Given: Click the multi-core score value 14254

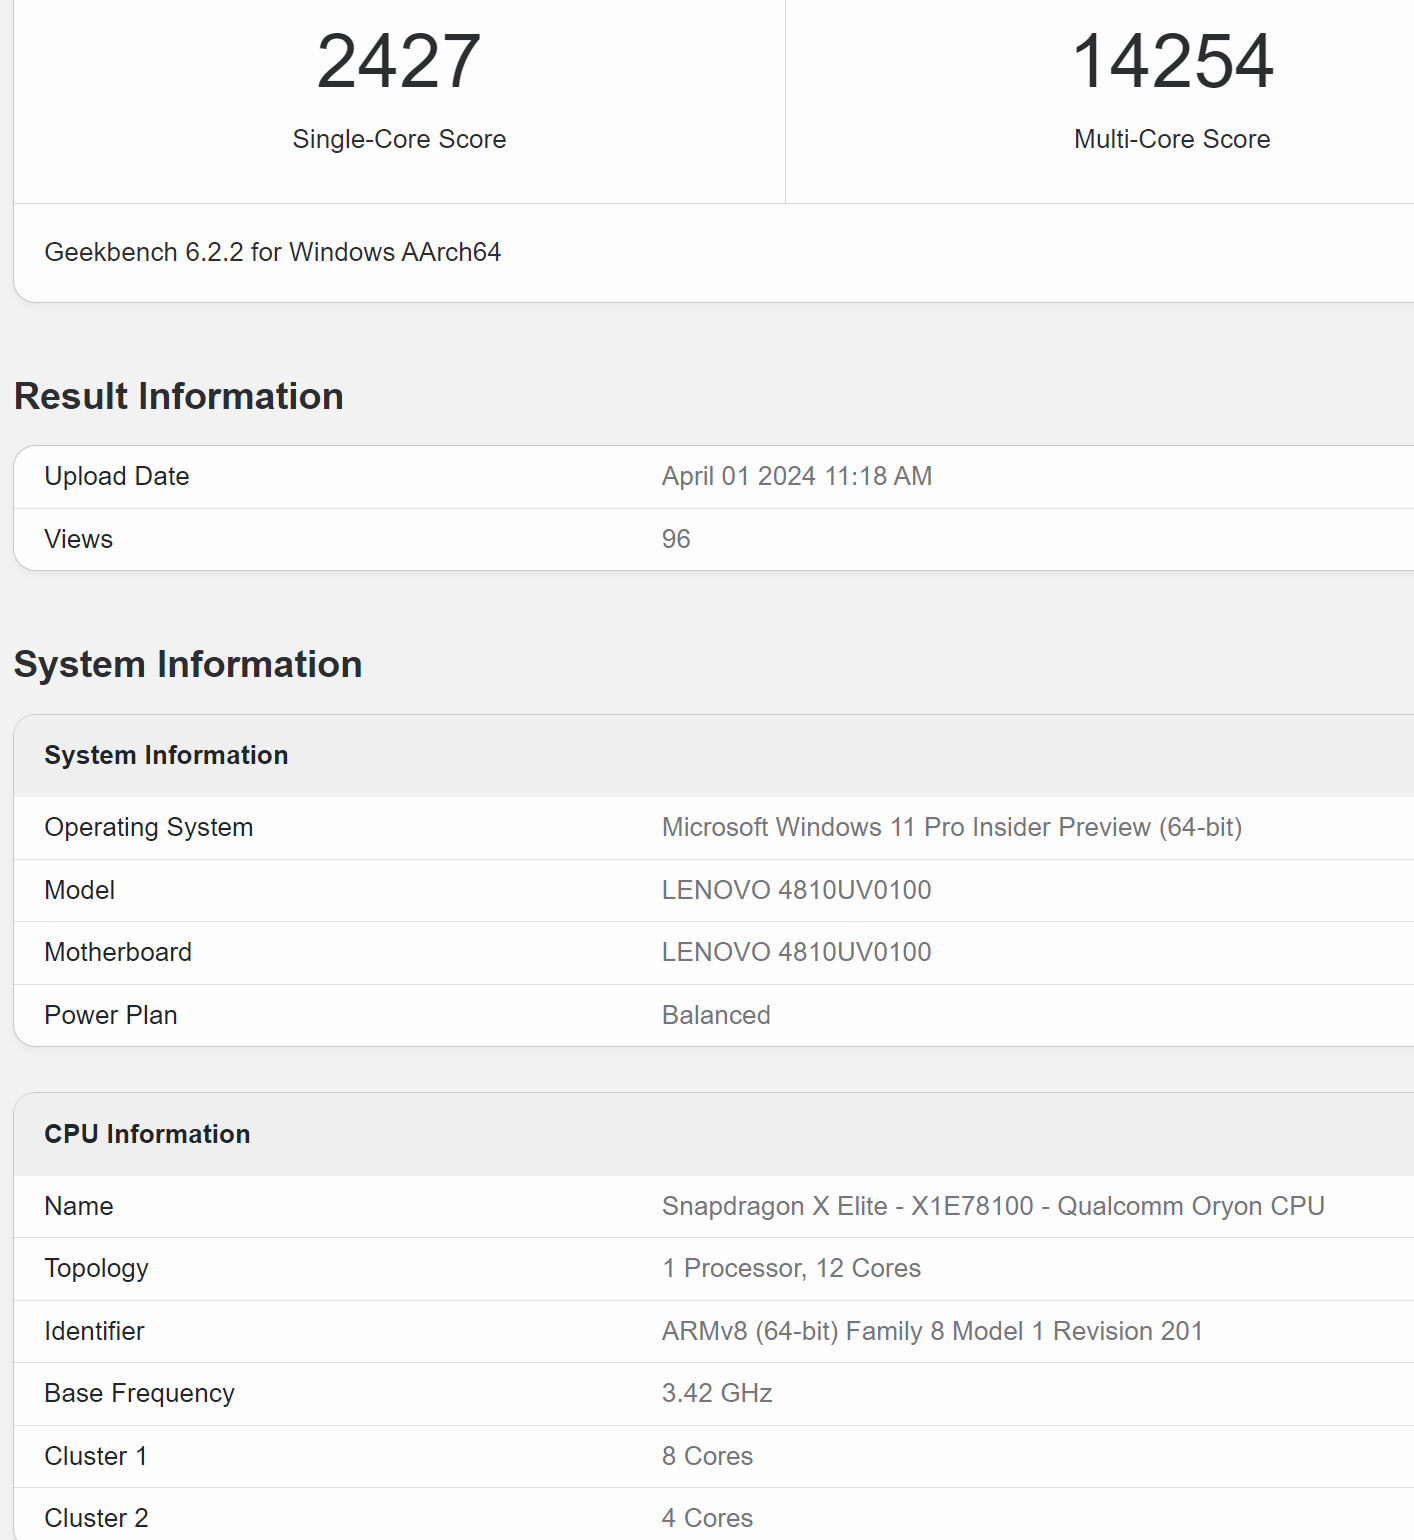Looking at the screenshot, I should [1171, 62].
